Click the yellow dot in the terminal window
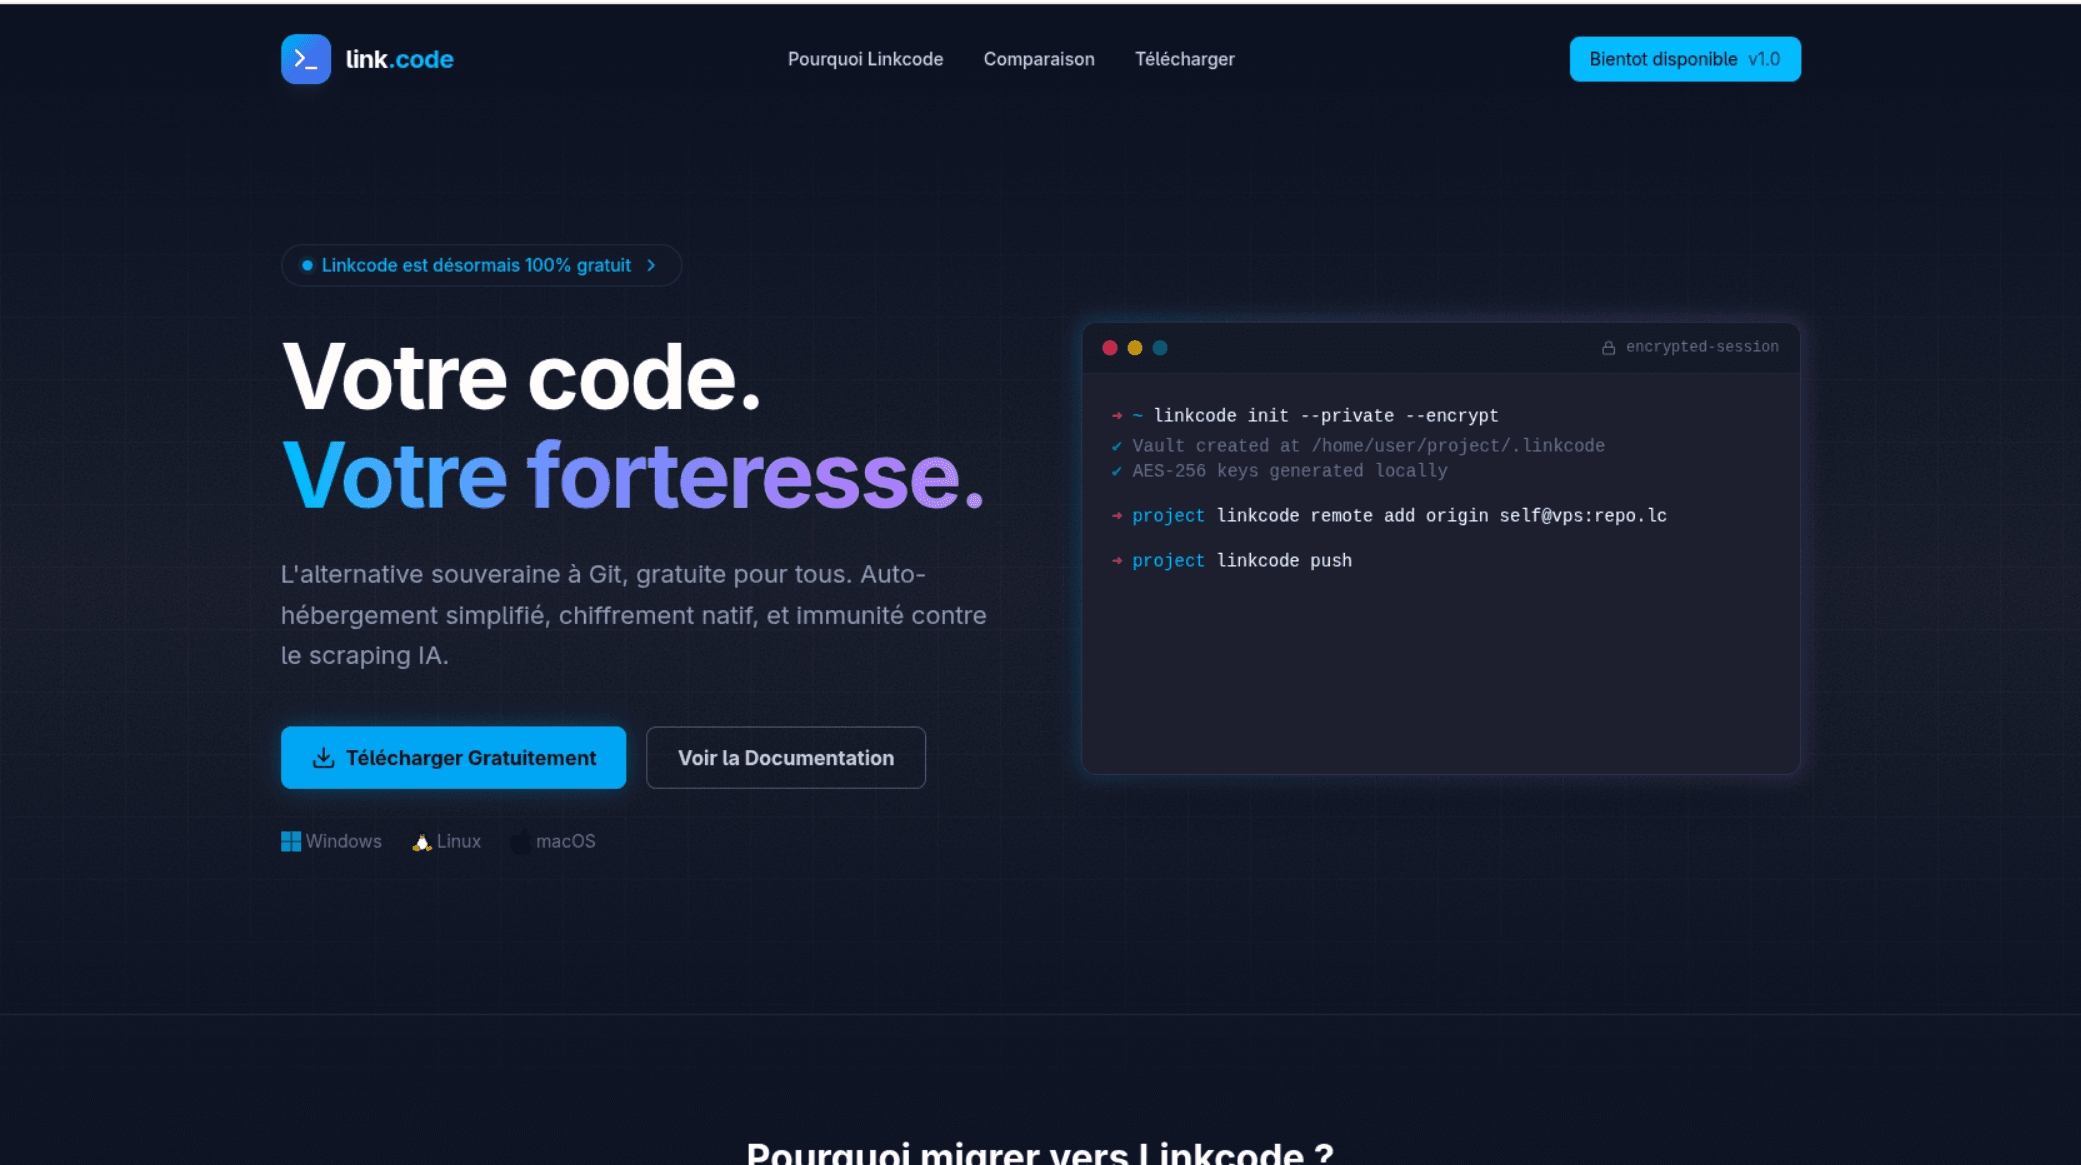This screenshot has height=1165, width=2081. [x=1134, y=347]
